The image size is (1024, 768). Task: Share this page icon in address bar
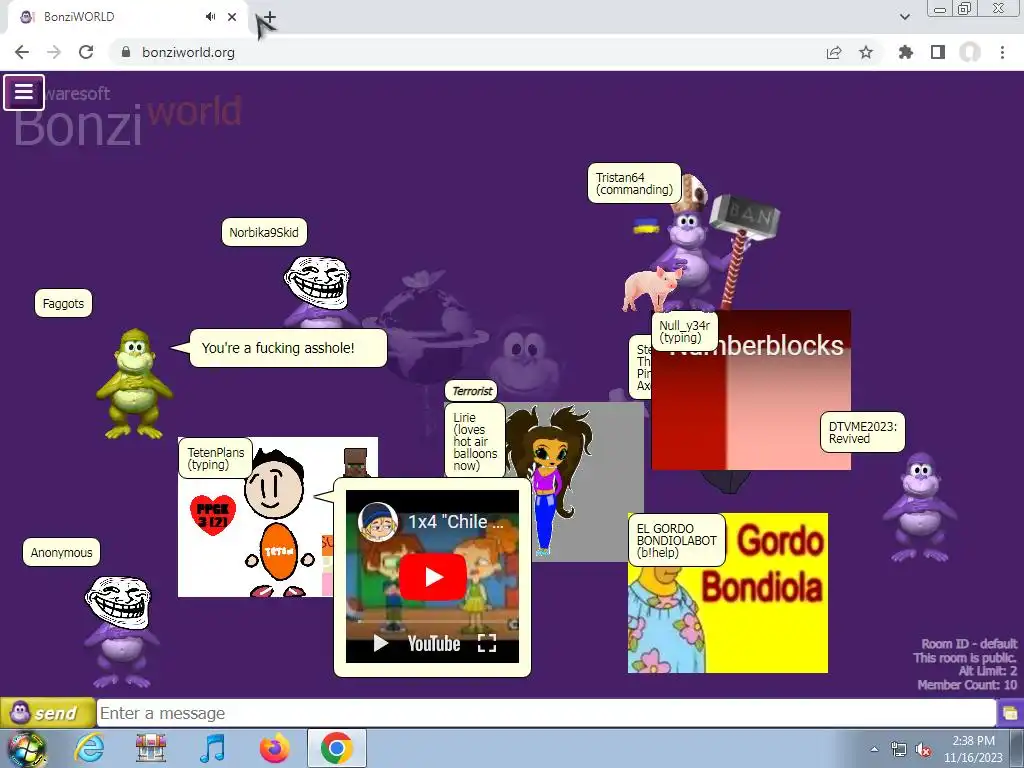pyautogui.click(x=834, y=52)
